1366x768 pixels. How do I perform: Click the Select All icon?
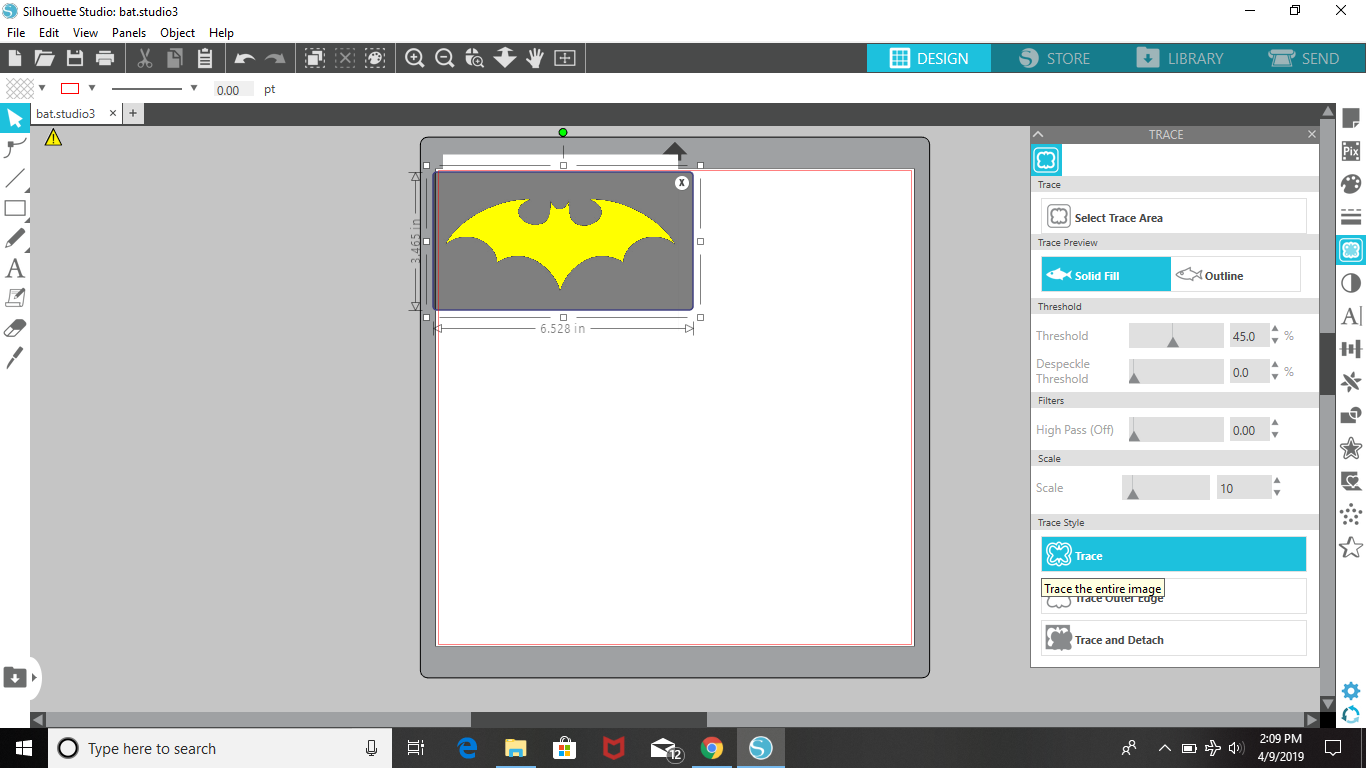315,58
